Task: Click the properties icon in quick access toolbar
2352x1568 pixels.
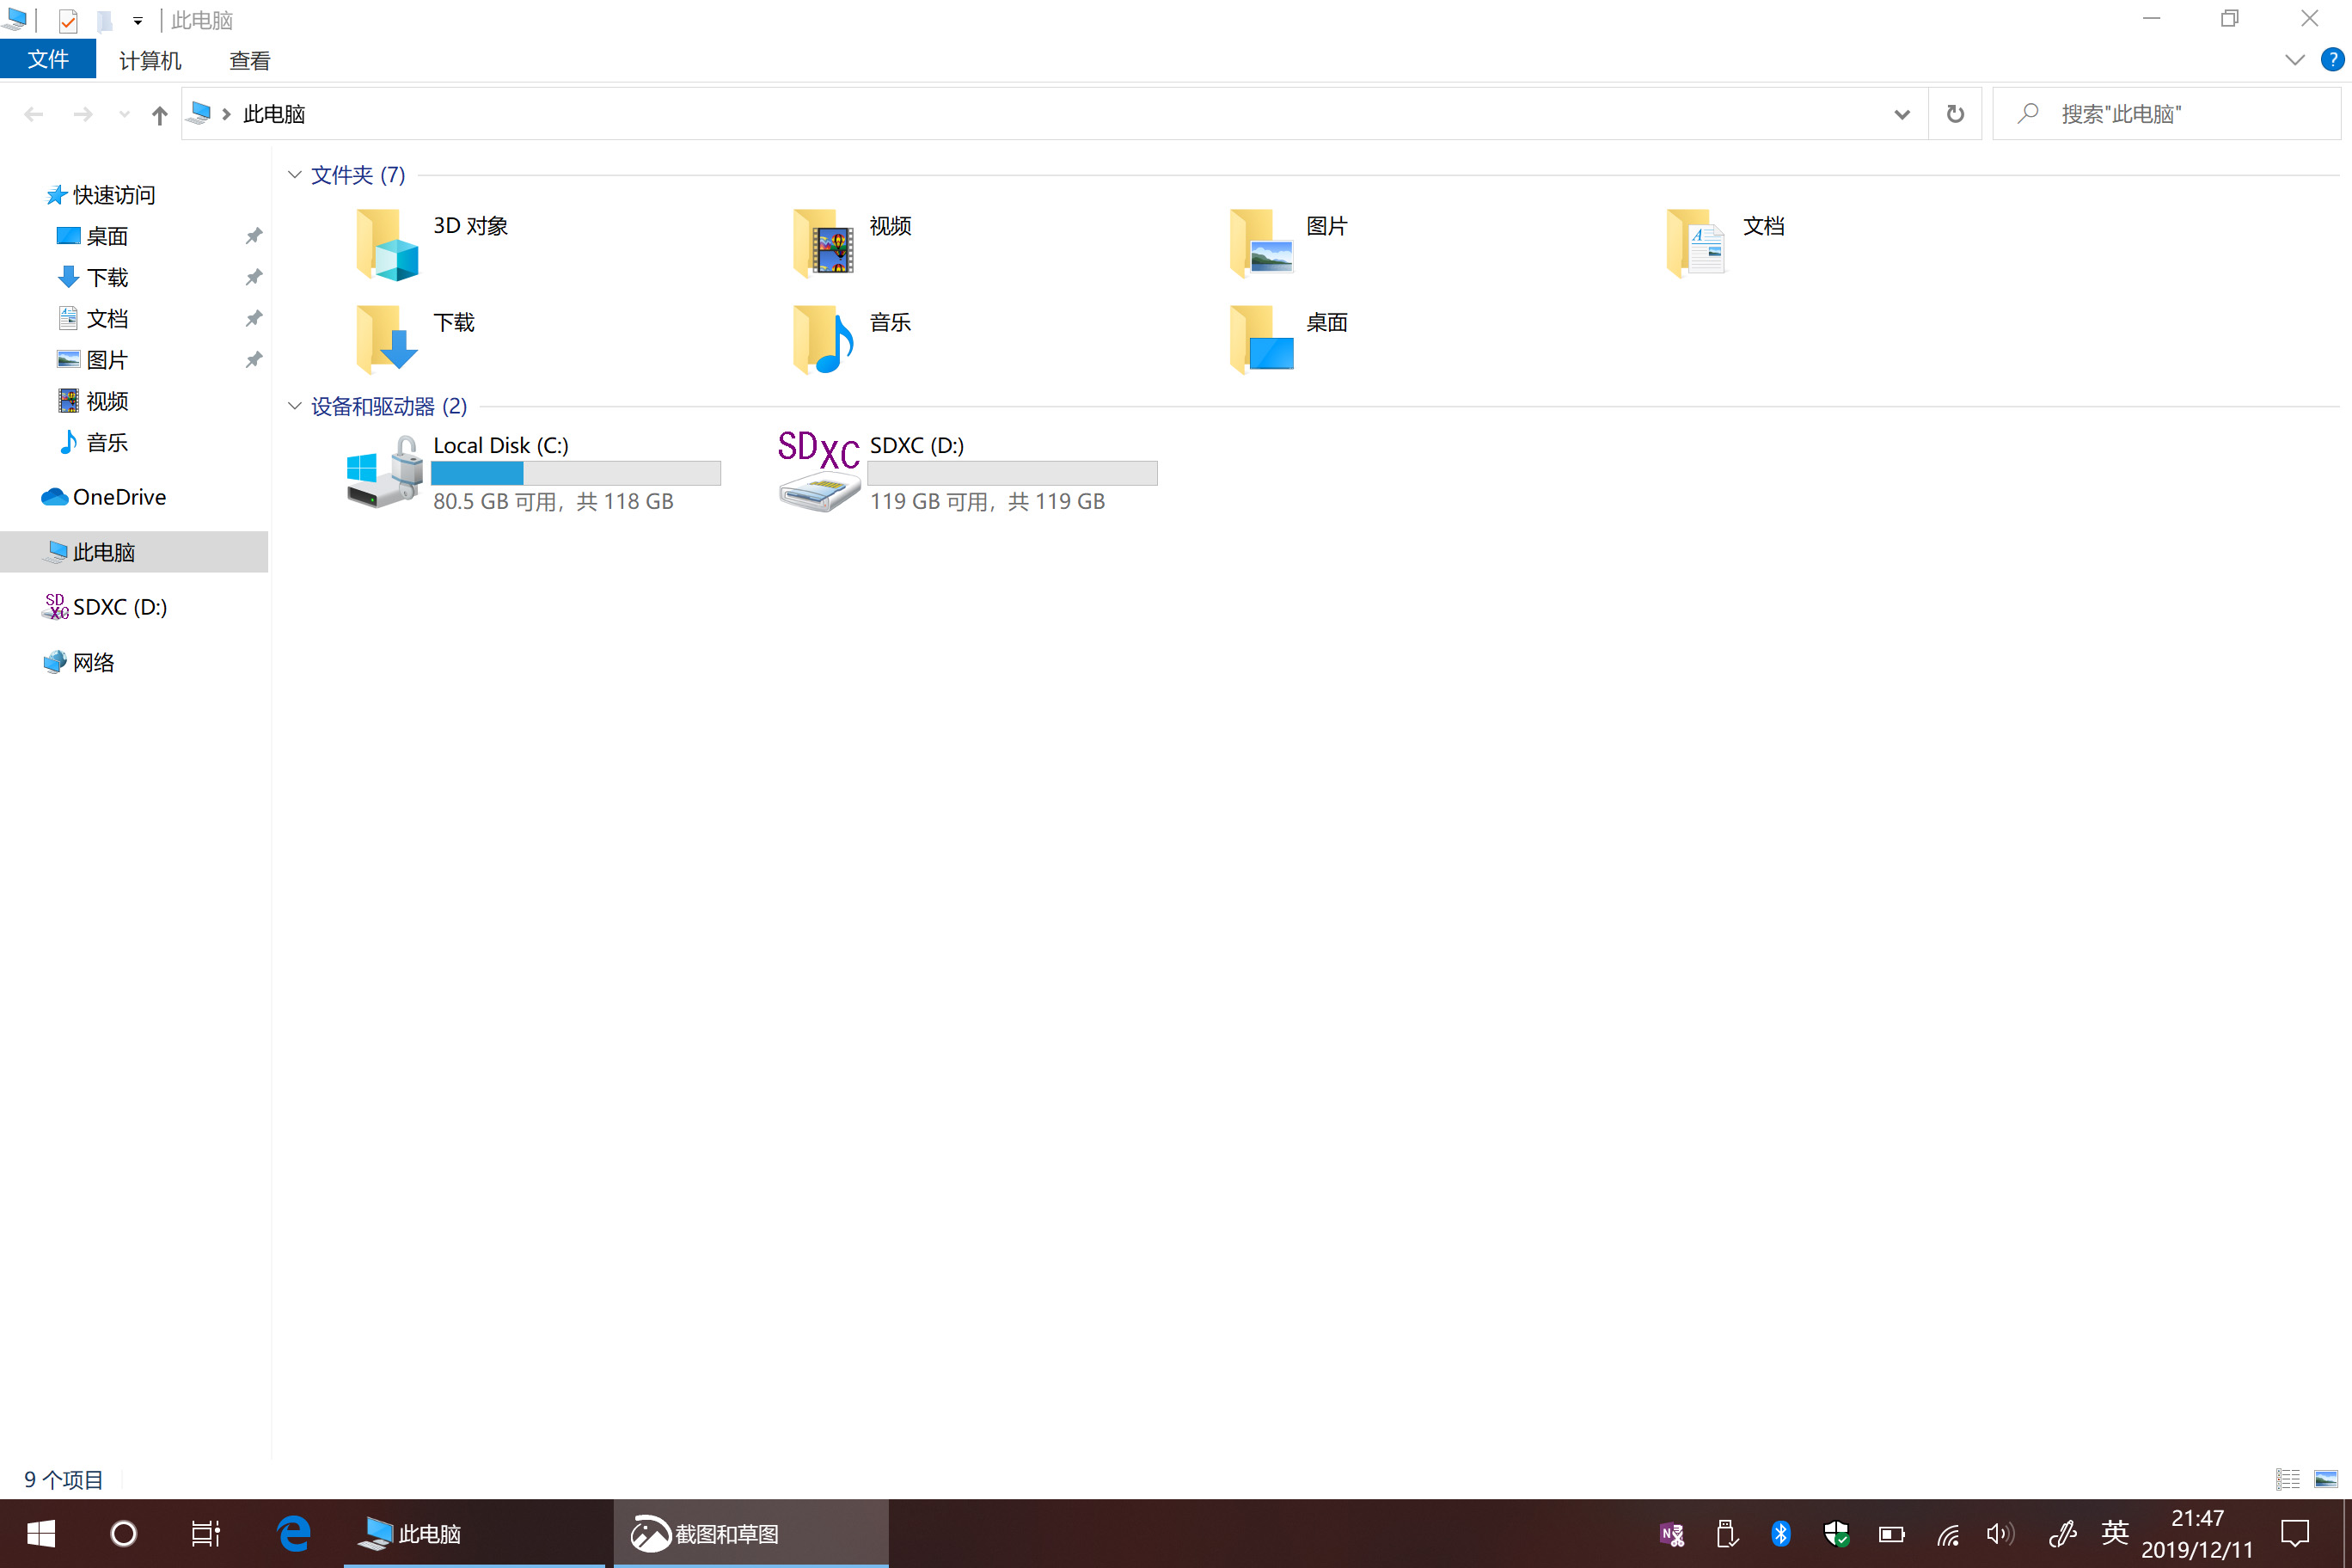Action: pyautogui.click(x=68, y=20)
